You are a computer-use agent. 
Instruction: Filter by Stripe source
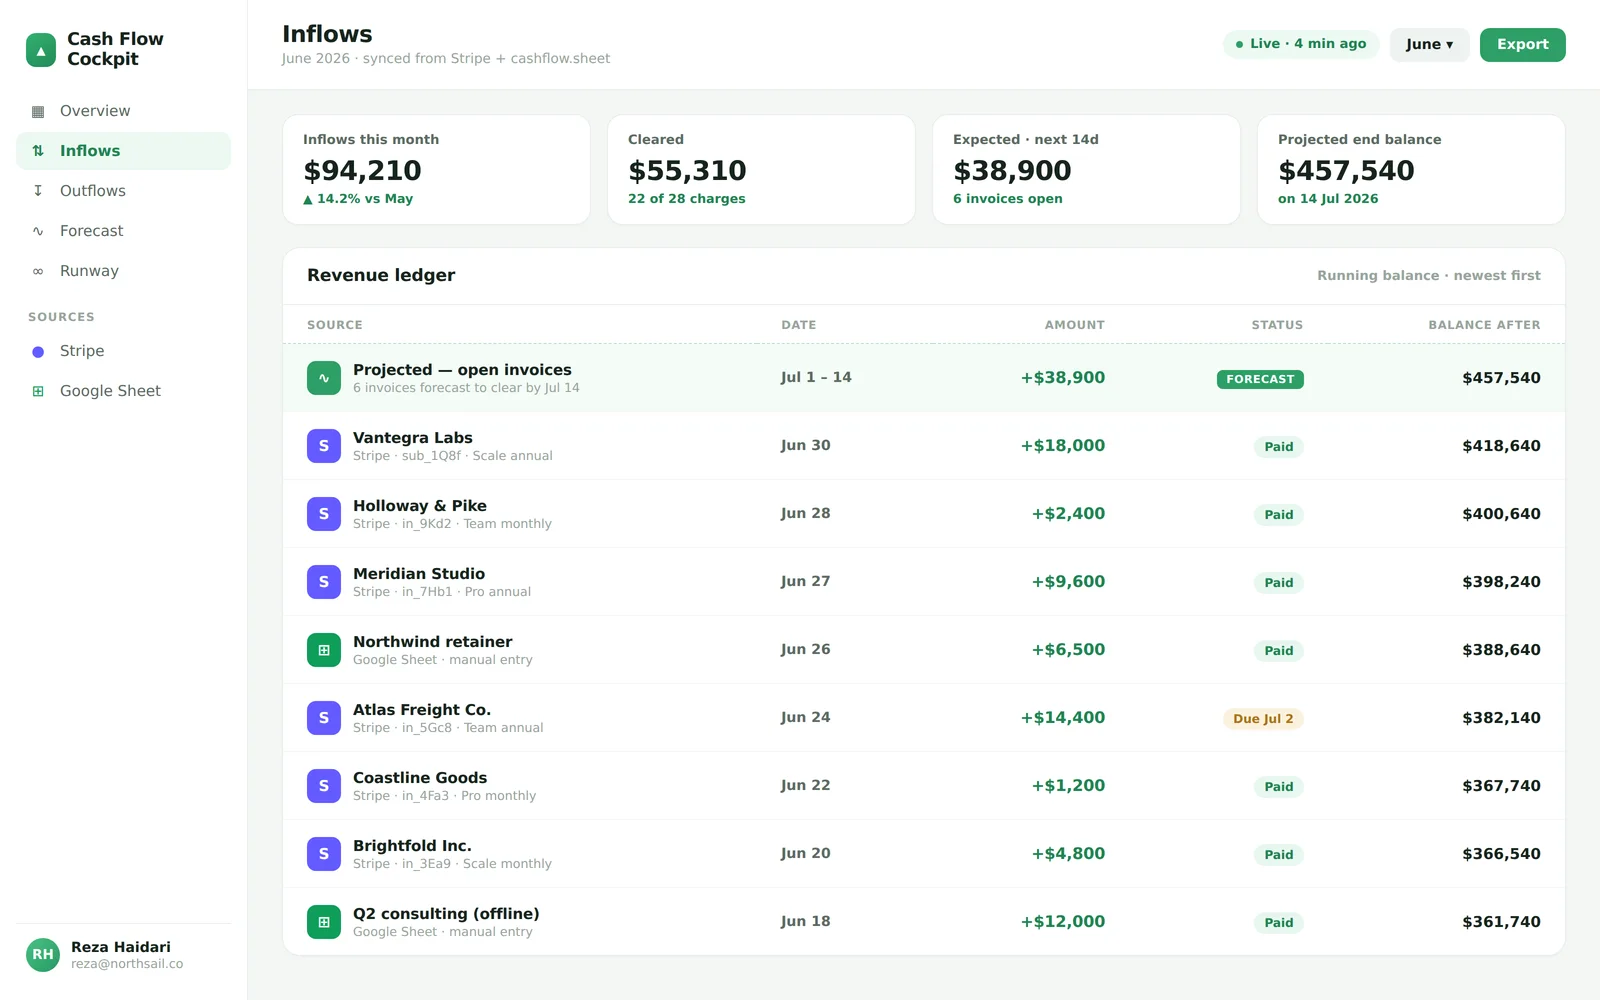point(123,351)
